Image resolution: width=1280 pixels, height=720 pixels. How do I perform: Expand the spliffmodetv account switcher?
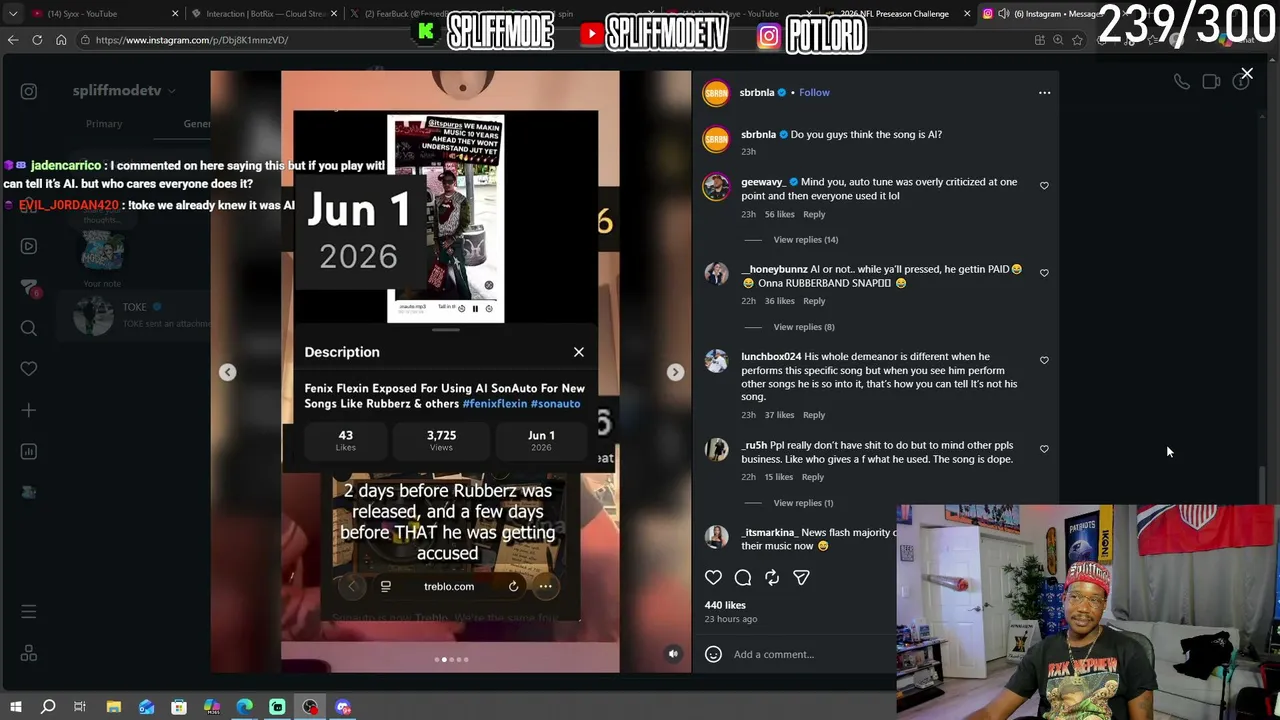point(123,91)
